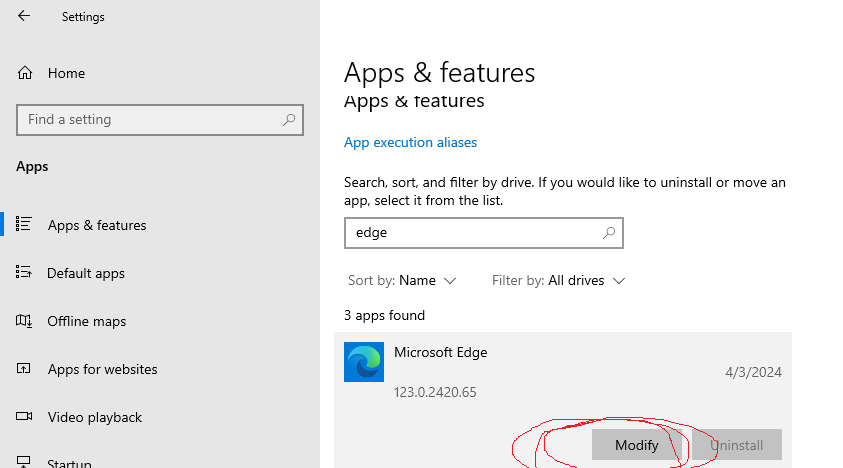Viewport: 843px width, 468px height.
Task: Click the Video playback camera icon
Action: coord(24,416)
